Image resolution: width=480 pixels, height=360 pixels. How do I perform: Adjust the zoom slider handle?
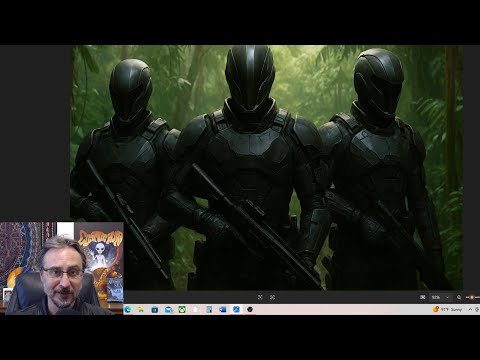pyautogui.click(x=472, y=297)
